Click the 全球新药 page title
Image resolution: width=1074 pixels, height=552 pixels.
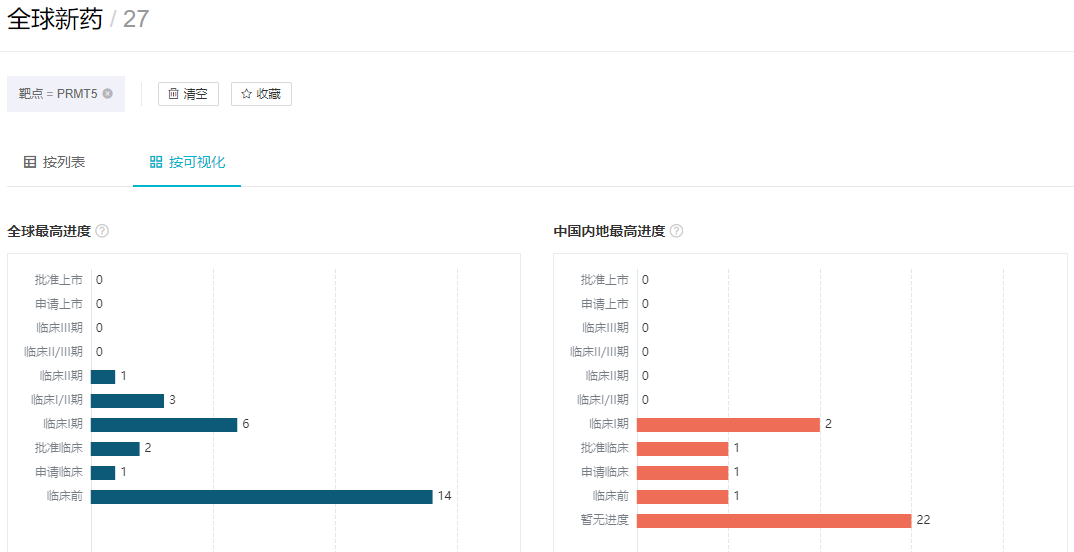point(55,18)
